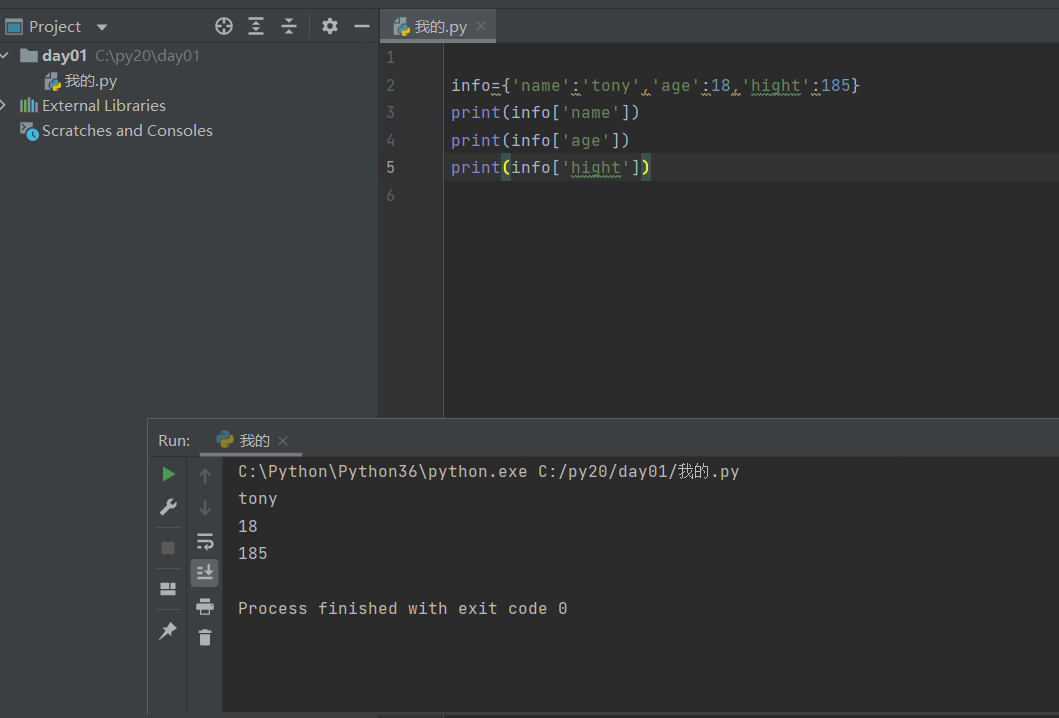Screen dimensions: 1059x718
Task: Click the Project panel title label
Action: pos(55,26)
